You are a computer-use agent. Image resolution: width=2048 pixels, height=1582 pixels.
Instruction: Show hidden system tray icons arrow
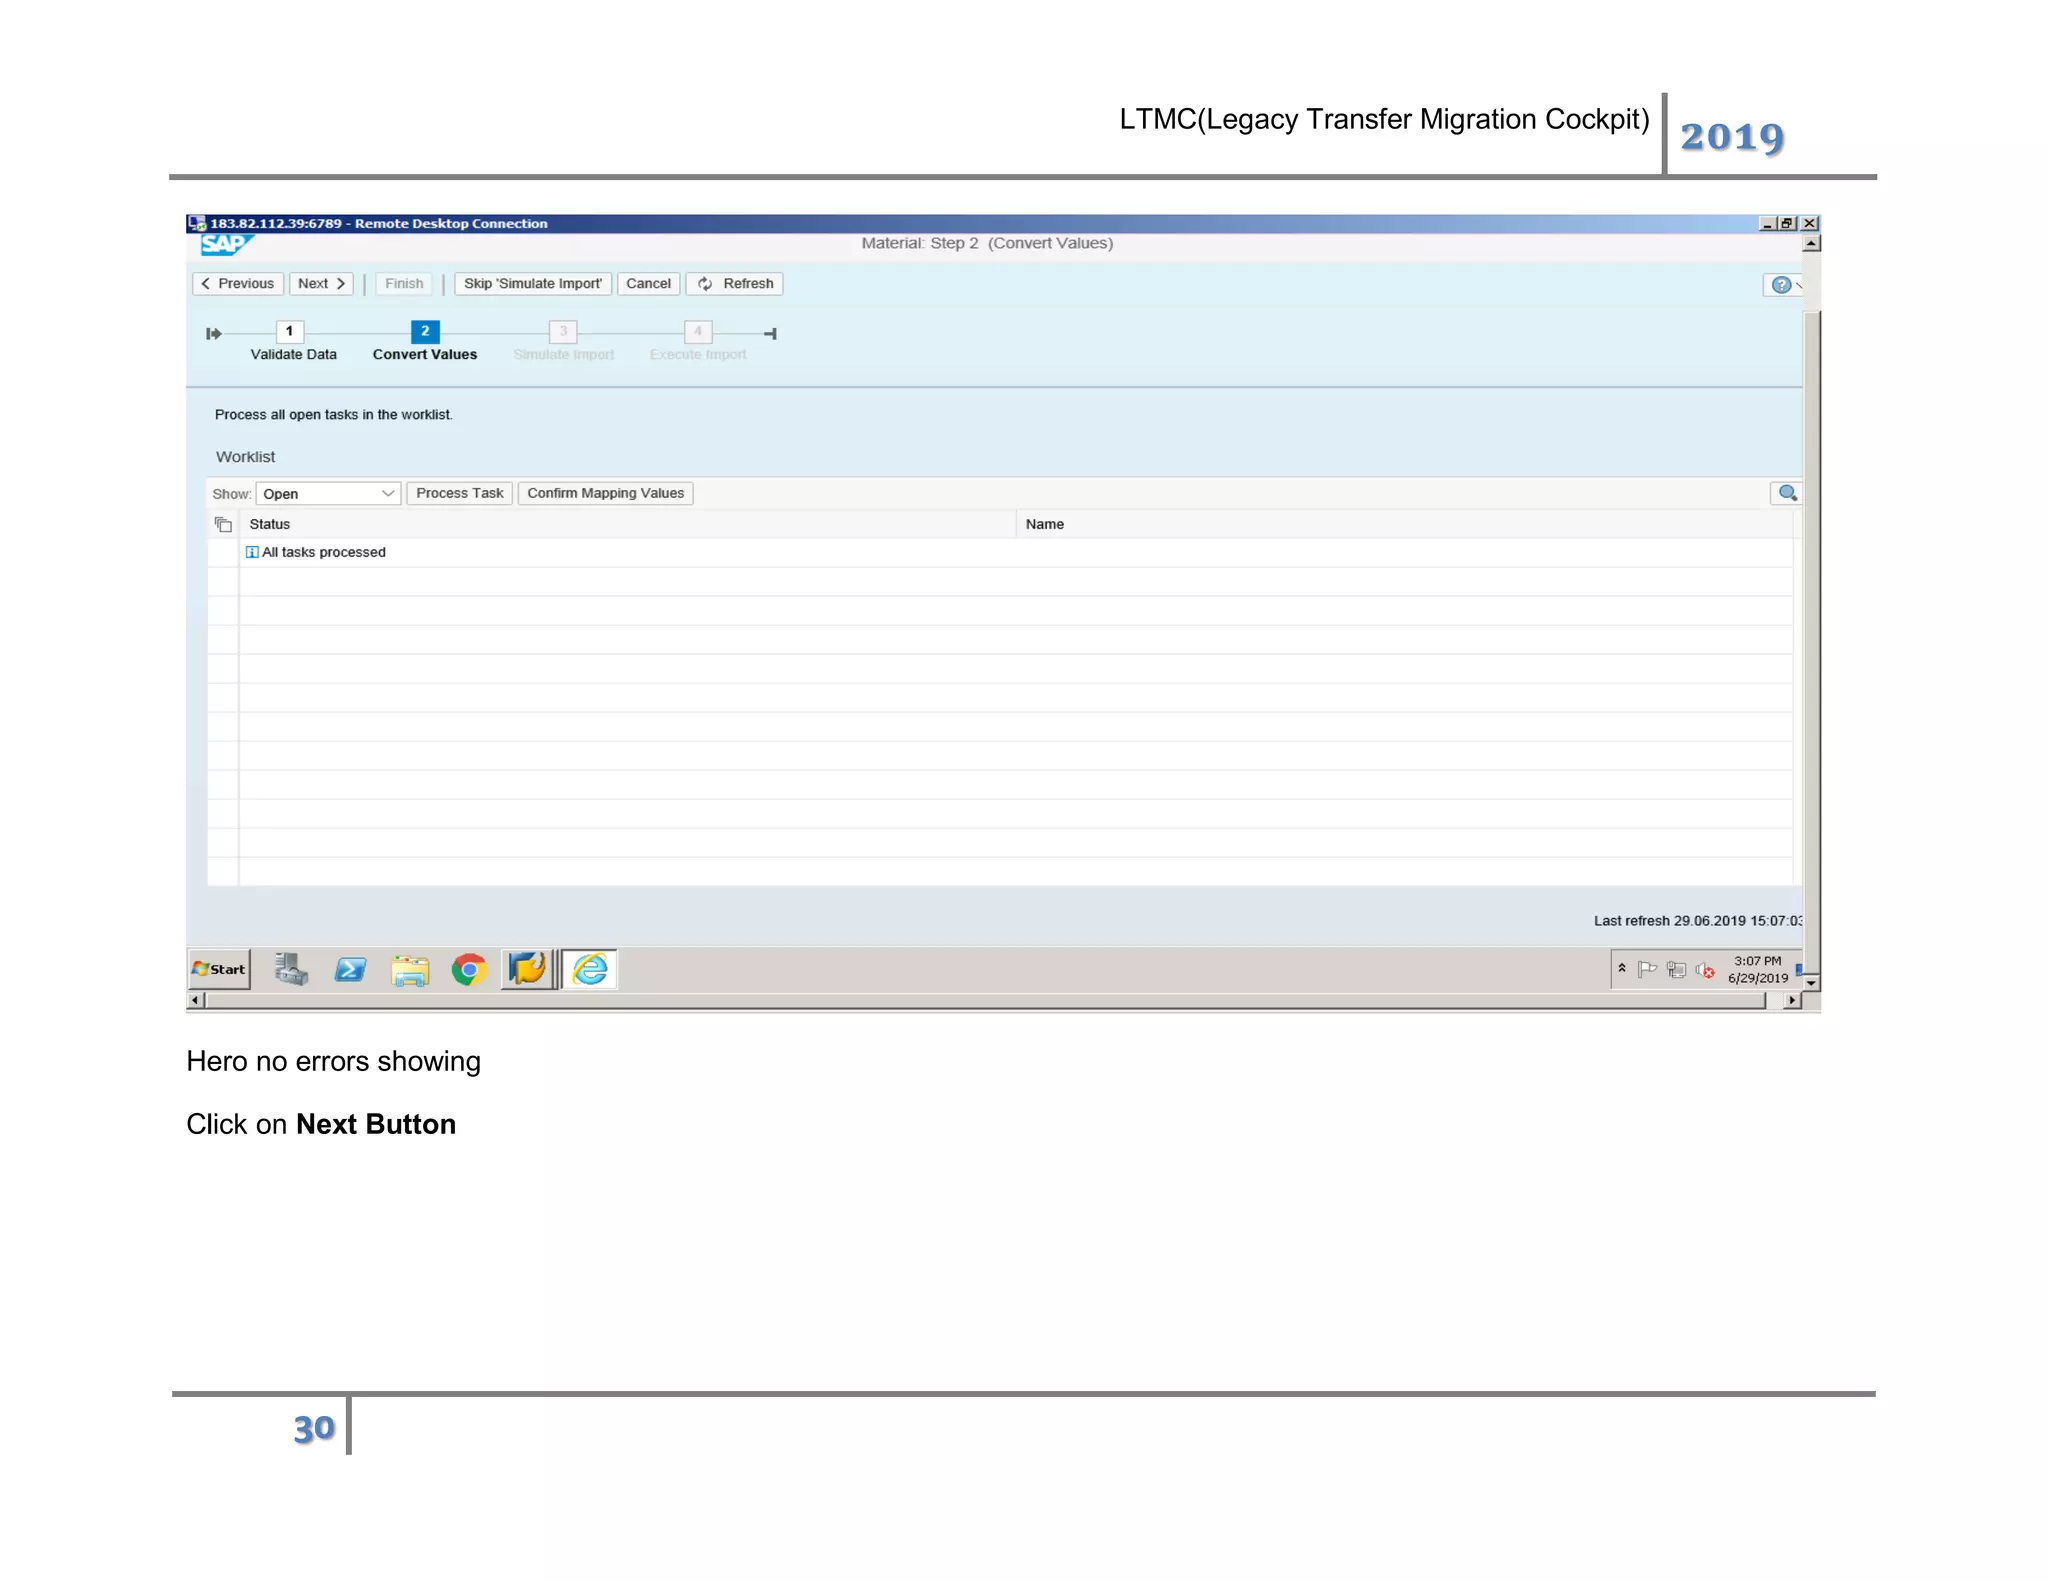(1622, 968)
